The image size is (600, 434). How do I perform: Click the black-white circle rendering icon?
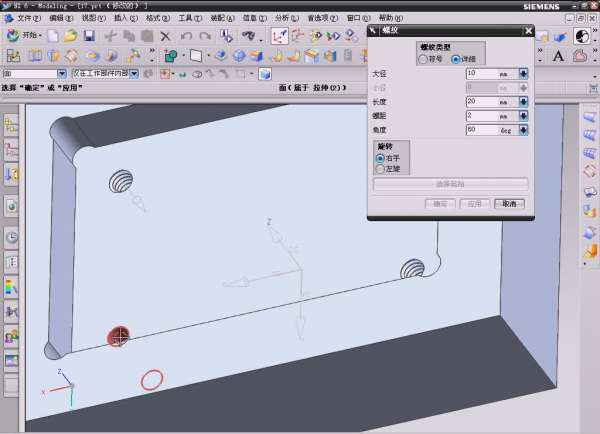coord(582,36)
